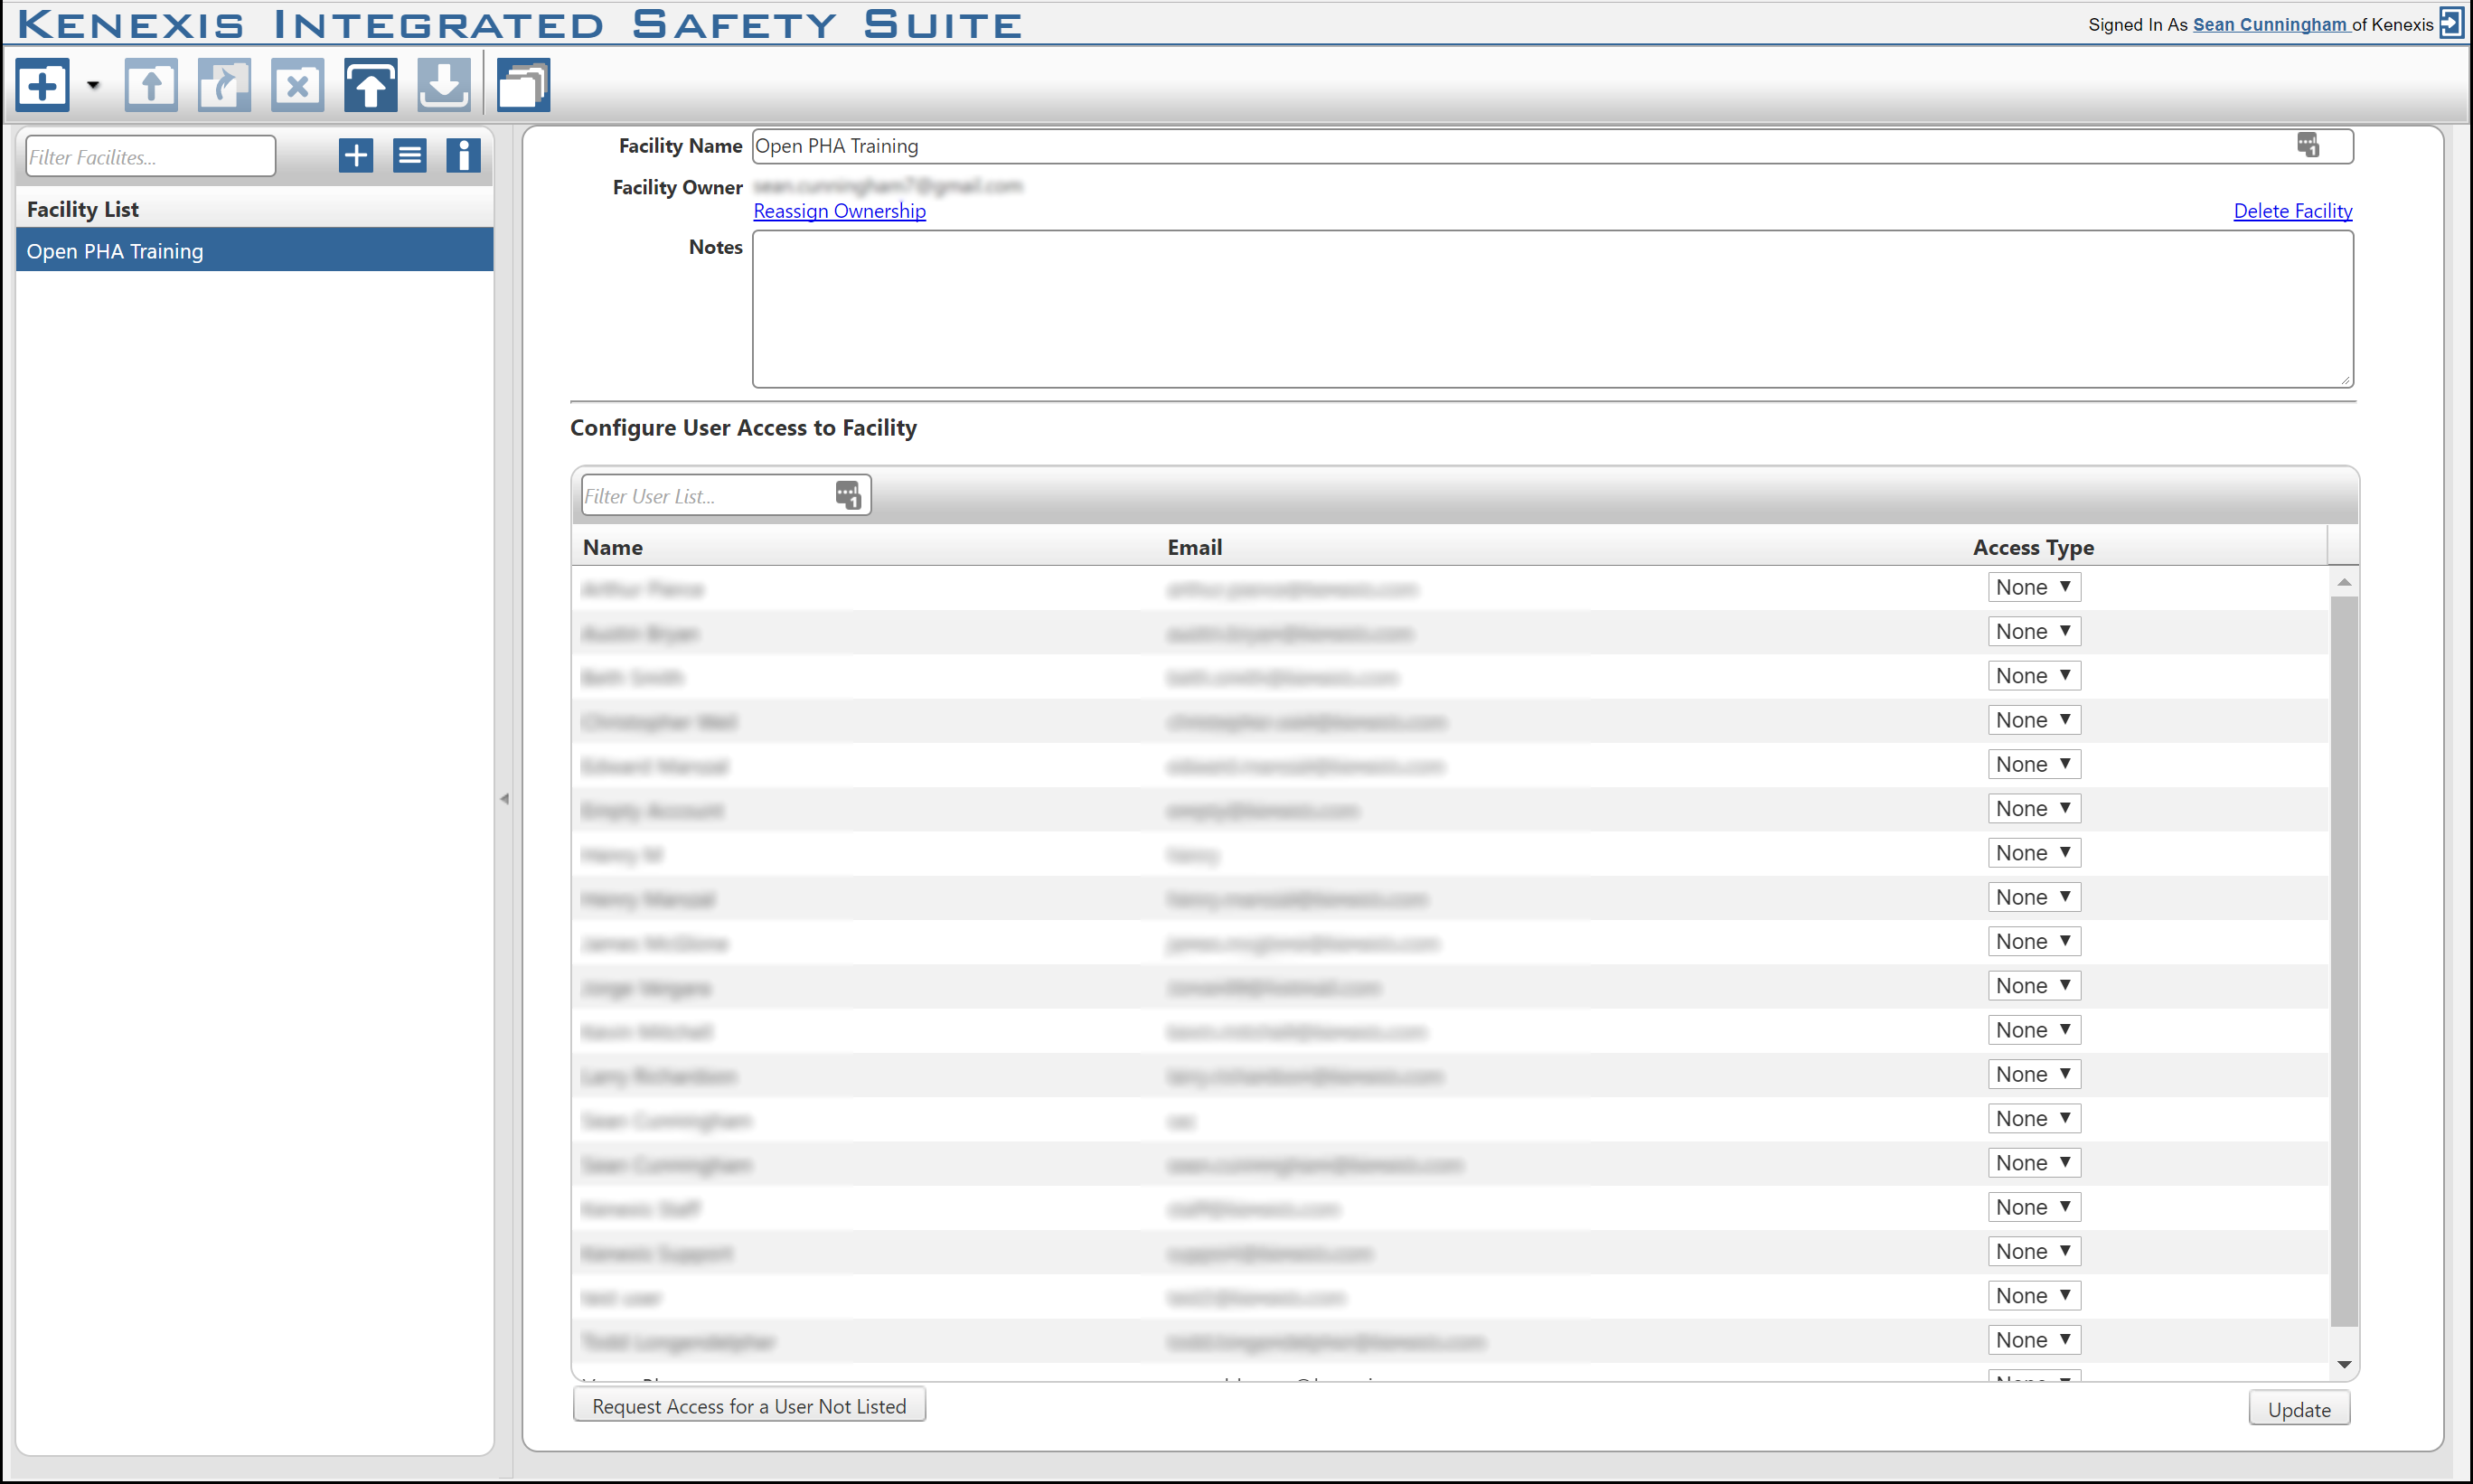Click the copy folder icon with the curved arrow
This screenshot has width=2473, height=1484.
pyautogui.click(x=224, y=85)
